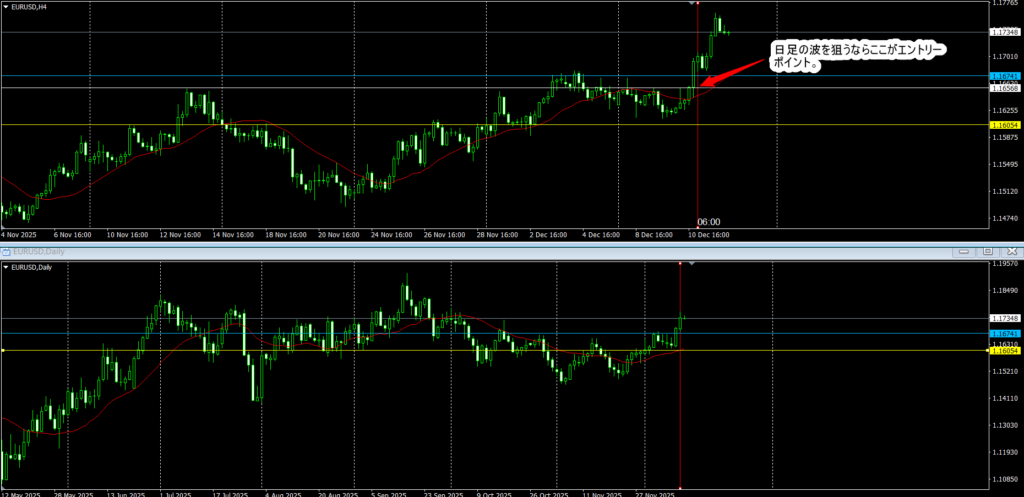Click the yellow line left handle on Daily chart
The height and width of the screenshot is (497, 1024).
click(3, 350)
